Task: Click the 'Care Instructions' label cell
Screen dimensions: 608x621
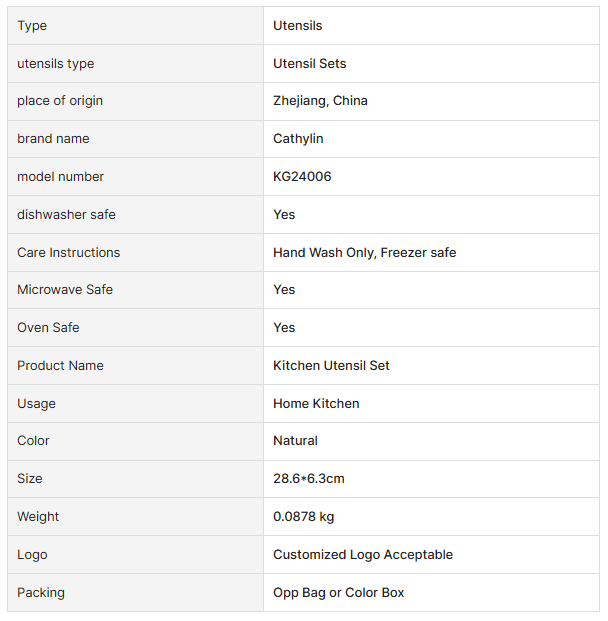Action: click(x=68, y=253)
